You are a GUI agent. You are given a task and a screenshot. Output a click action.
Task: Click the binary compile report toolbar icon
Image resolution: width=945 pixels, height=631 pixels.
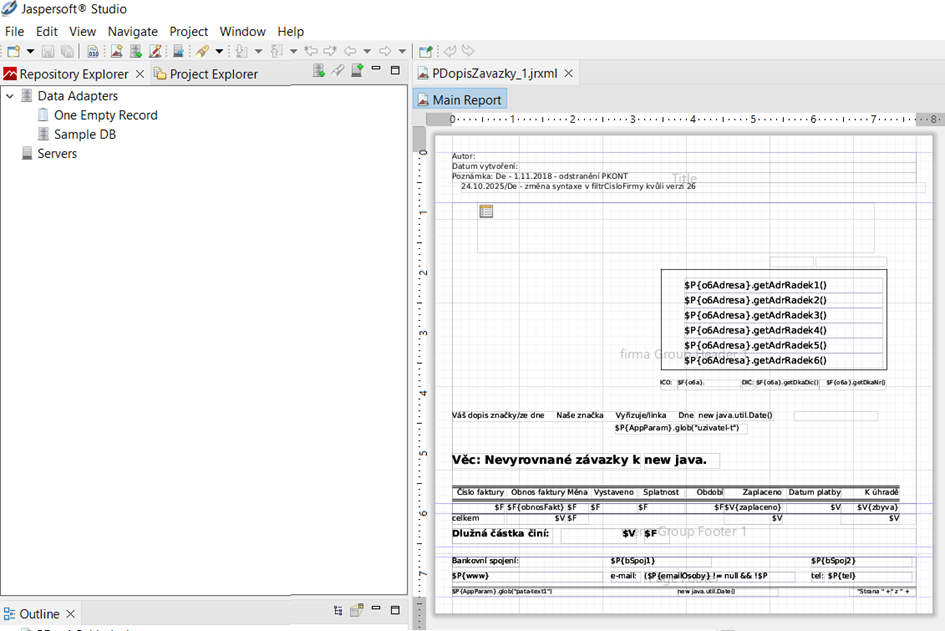coord(93,51)
